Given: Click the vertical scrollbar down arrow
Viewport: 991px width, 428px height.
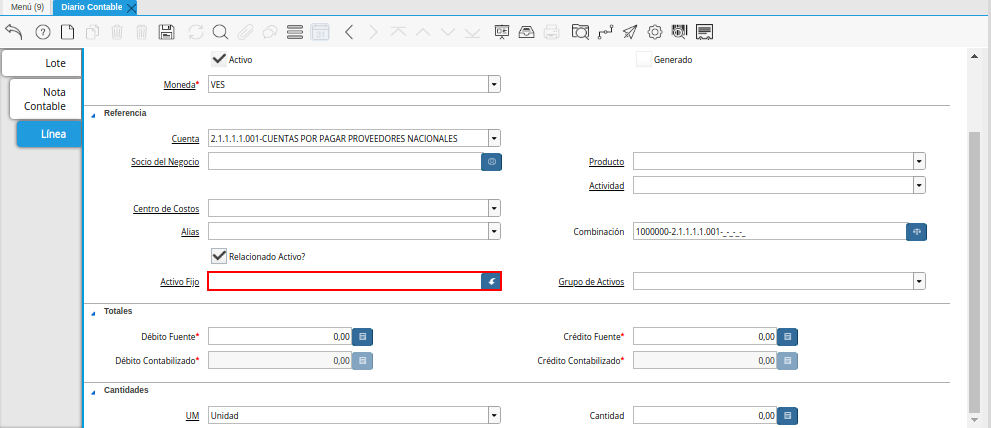Looking at the screenshot, I should tap(974, 420).
